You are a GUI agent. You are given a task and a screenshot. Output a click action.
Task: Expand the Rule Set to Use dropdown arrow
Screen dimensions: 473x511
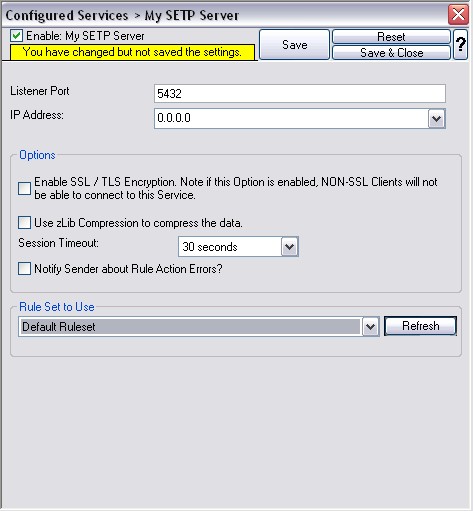click(370, 327)
